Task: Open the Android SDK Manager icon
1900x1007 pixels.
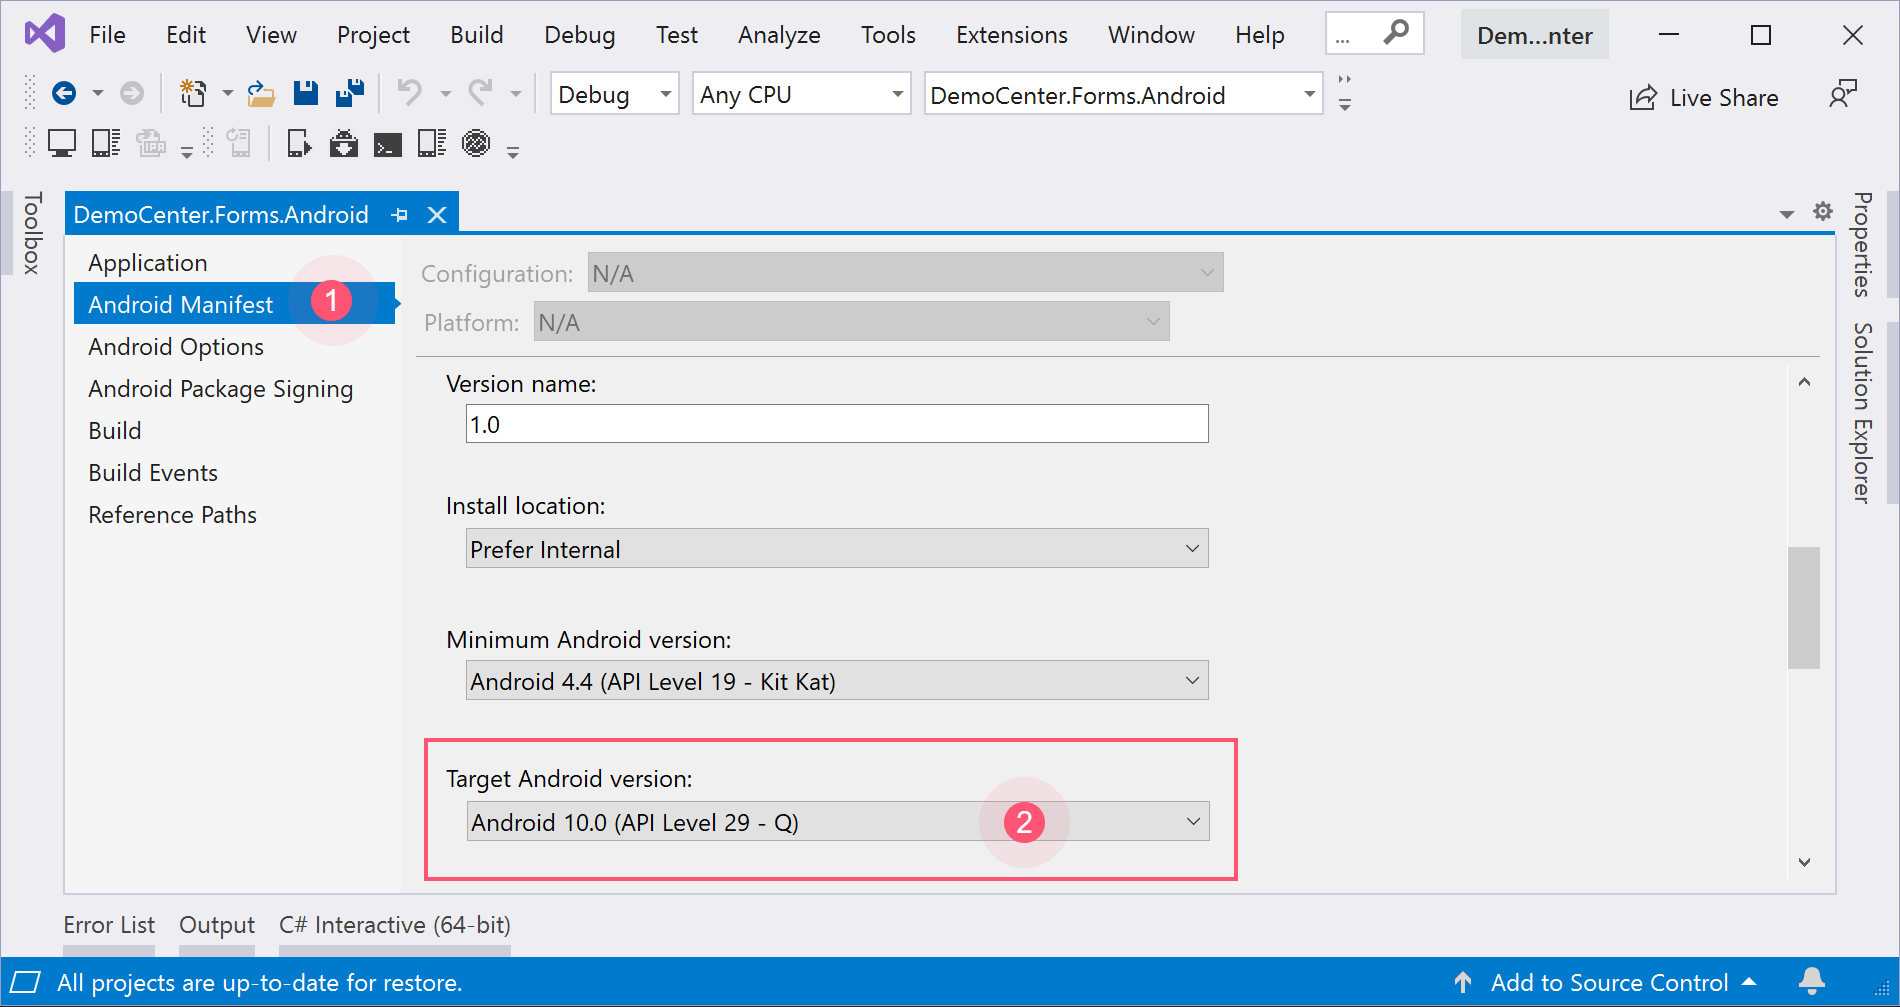Action: [344, 144]
